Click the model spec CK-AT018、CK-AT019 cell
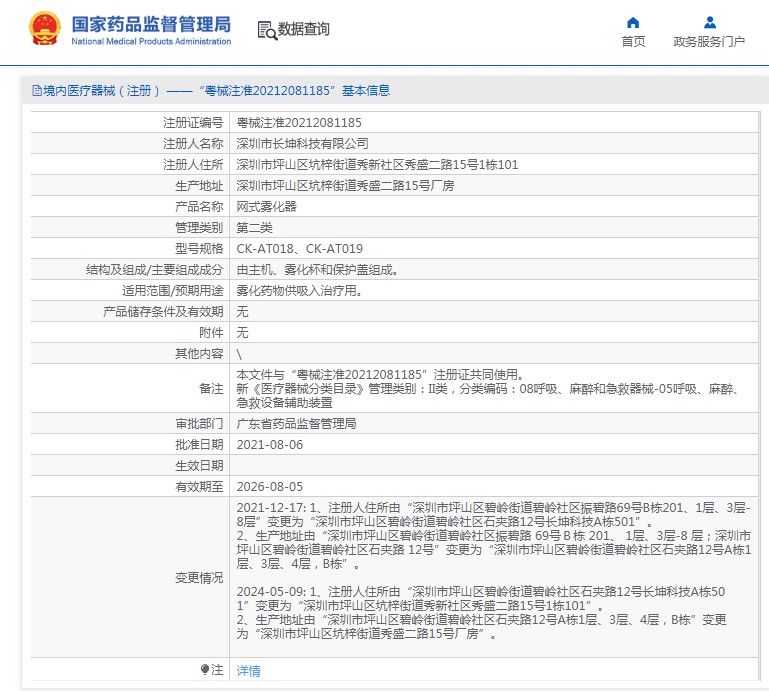The height and width of the screenshot is (691, 769). [299, 249]
